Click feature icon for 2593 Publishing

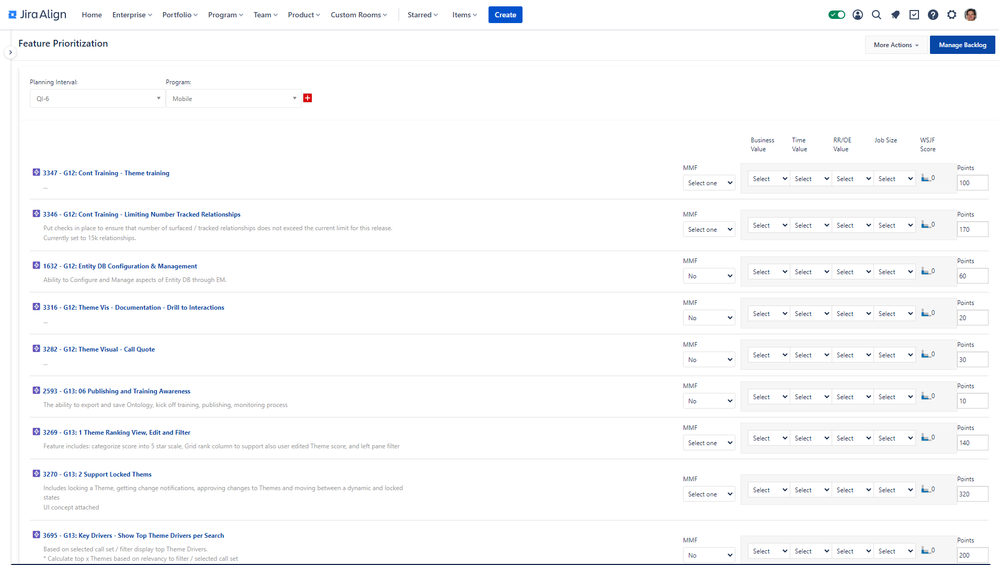pos(36,390)
